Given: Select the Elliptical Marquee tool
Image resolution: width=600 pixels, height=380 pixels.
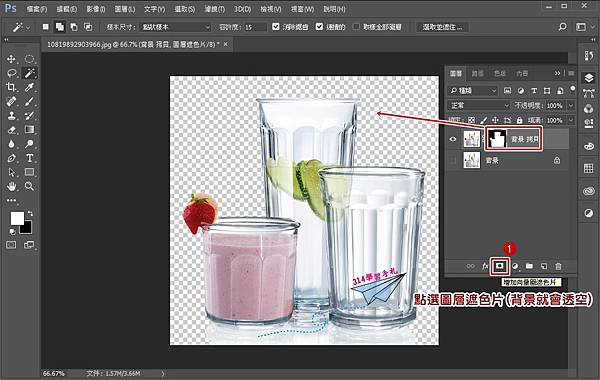Looking at the screenshot, I should (29, 59).
